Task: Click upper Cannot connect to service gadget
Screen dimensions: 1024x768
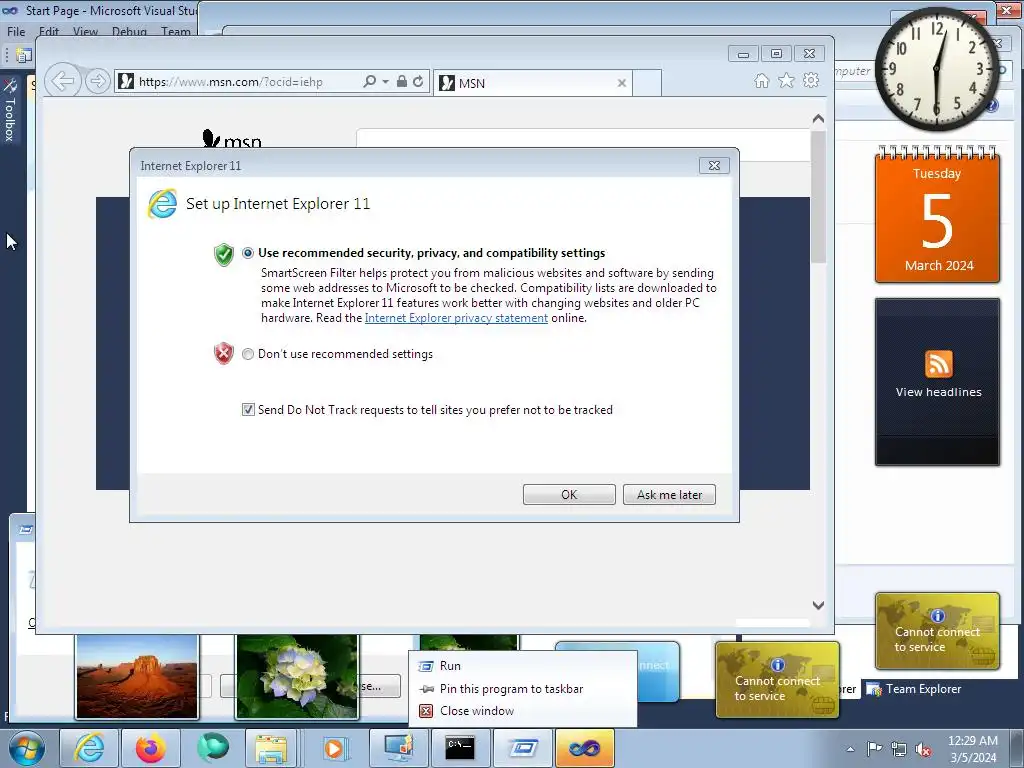Action: tap(937, 632)
